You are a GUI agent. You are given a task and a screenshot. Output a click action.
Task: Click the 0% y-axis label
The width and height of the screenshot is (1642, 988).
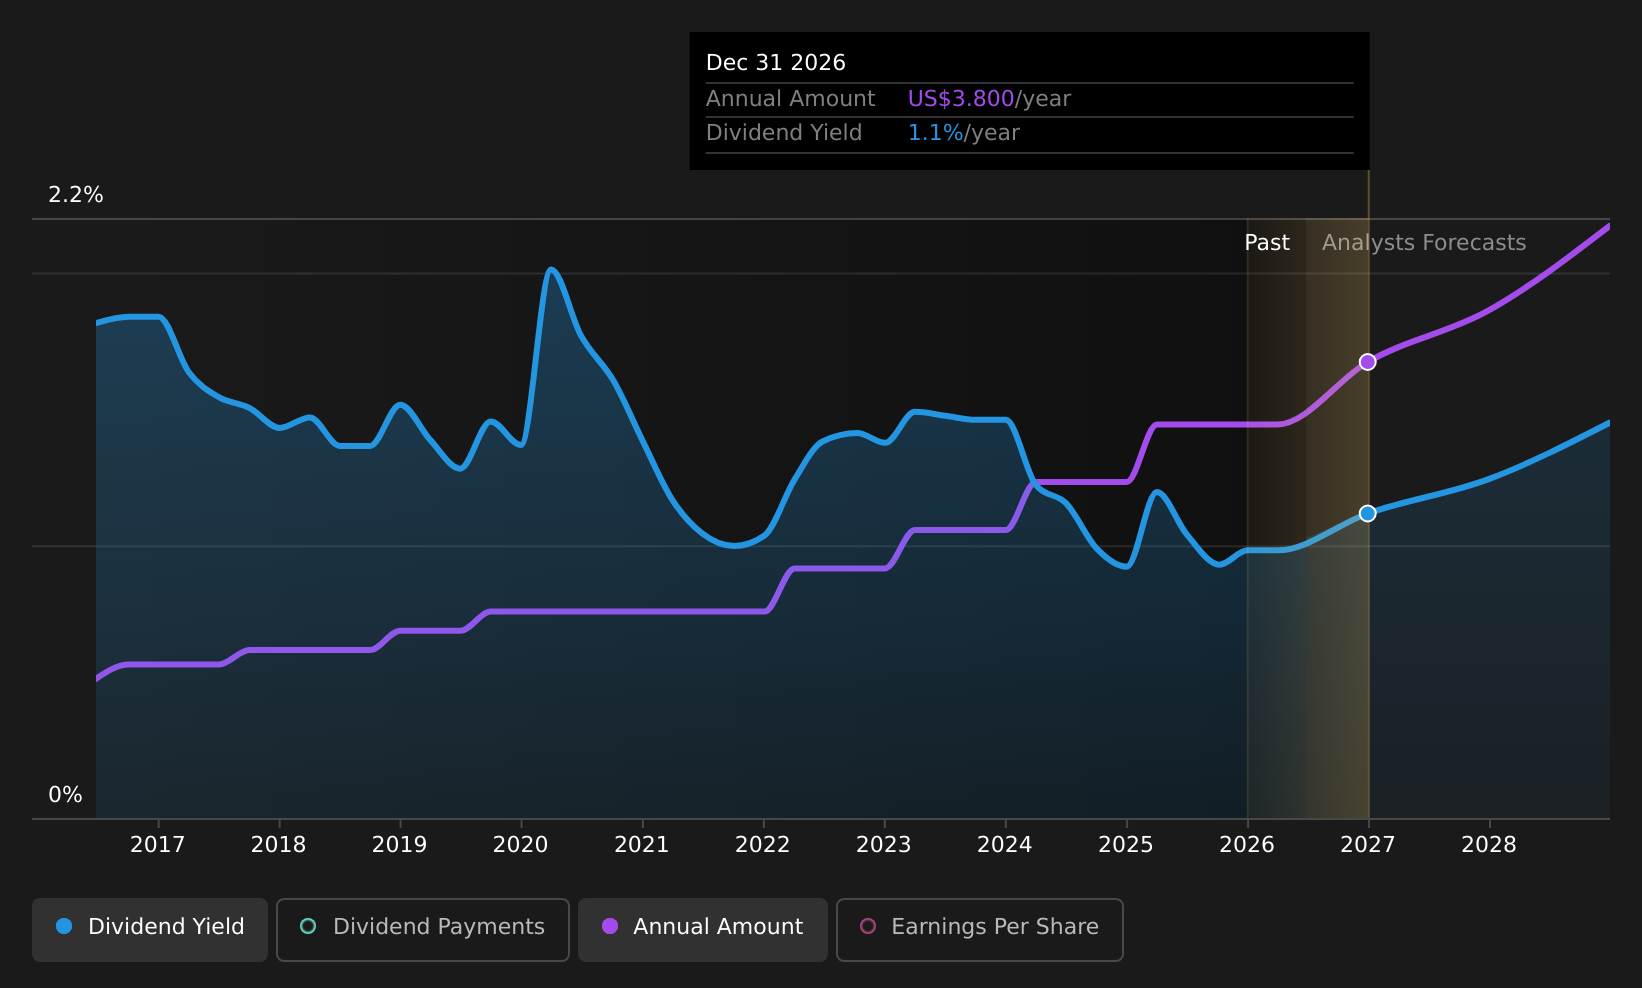tap(66, 795)
